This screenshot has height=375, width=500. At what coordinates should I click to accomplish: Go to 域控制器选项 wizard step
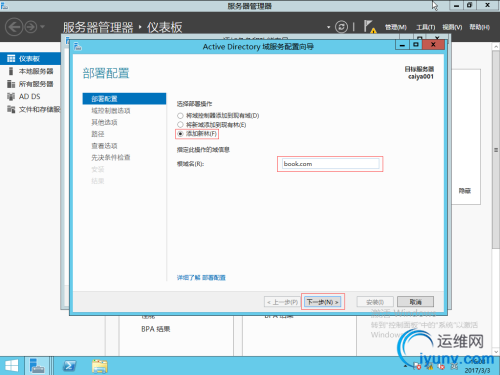click(x=111, y=111)
